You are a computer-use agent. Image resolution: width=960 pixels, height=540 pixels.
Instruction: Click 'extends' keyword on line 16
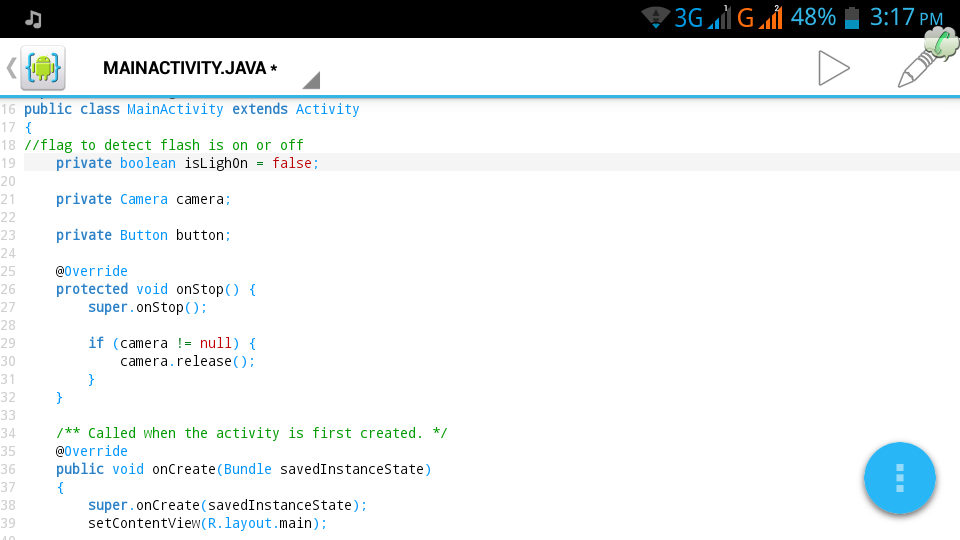pyautogui.click(x=260, y=109)
